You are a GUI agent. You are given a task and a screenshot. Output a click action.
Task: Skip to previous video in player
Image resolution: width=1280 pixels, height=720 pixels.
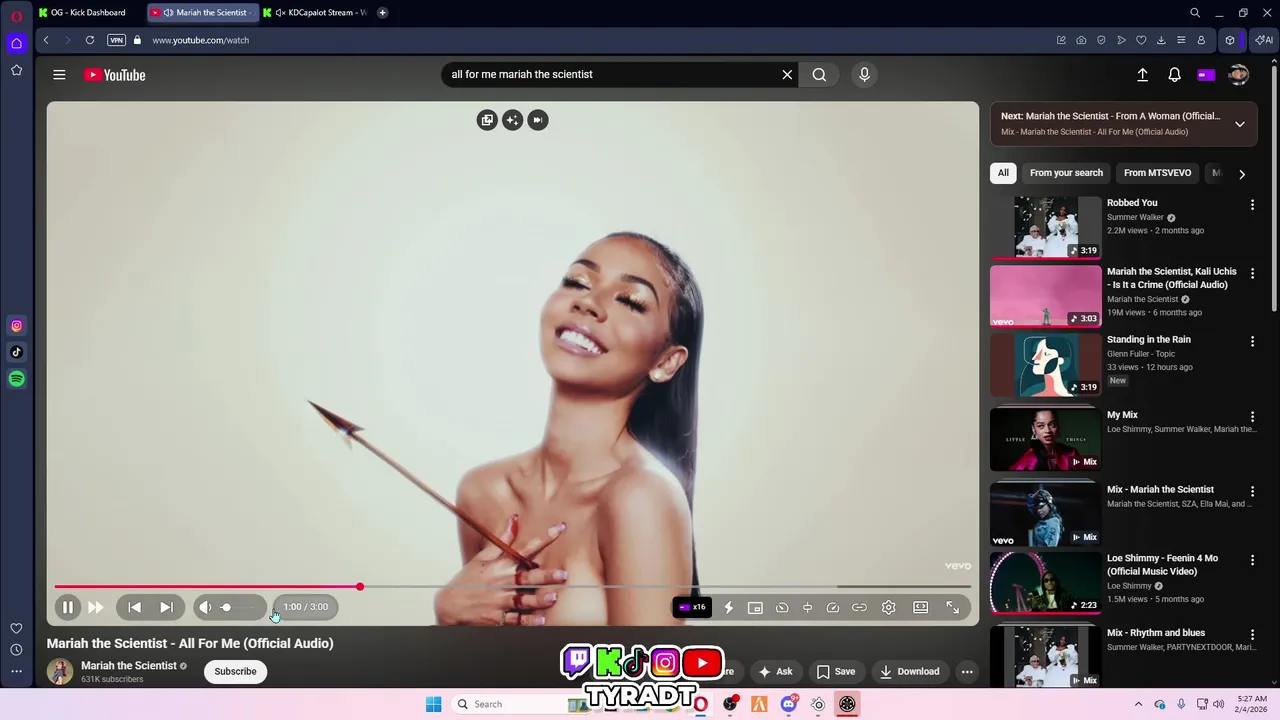click(x=134, y=607)
